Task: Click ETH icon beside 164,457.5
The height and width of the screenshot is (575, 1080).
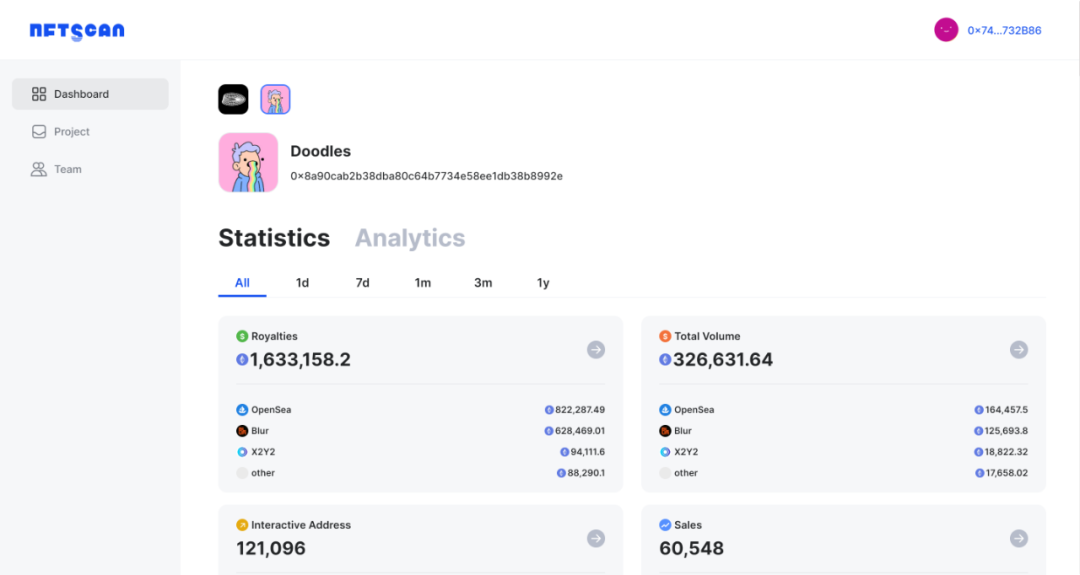Action: click(x=979, y=410)
